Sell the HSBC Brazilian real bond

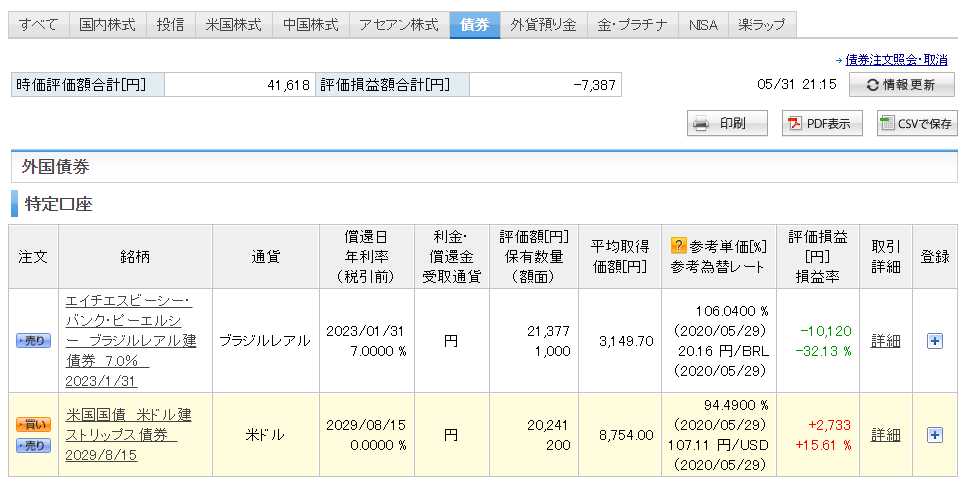point(33,340)
